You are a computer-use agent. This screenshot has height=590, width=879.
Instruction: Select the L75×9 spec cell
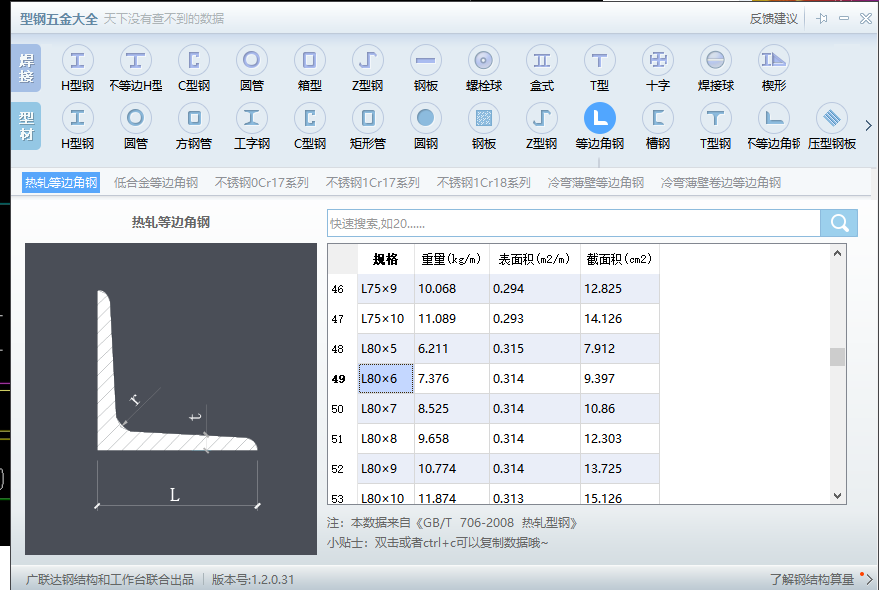coord(386,289)
